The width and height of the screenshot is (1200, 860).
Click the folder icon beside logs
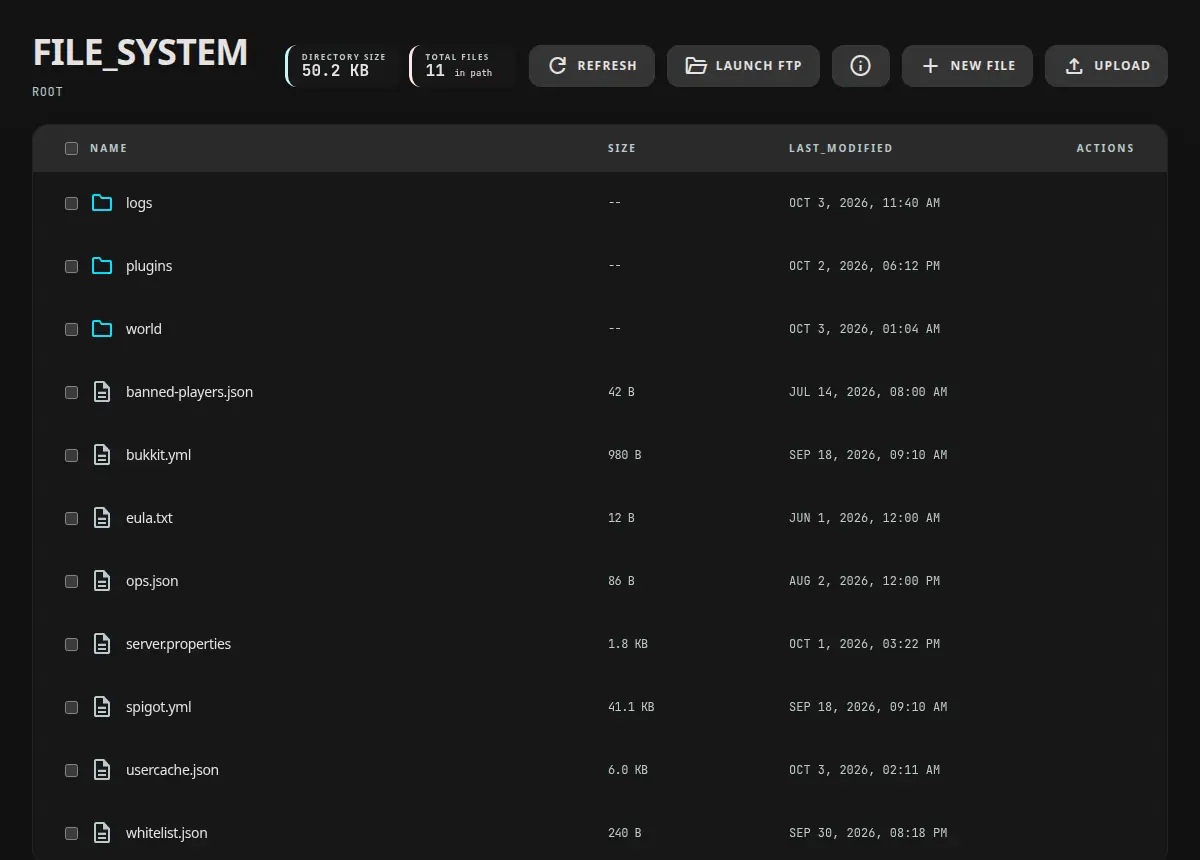(x=102, y=203)
